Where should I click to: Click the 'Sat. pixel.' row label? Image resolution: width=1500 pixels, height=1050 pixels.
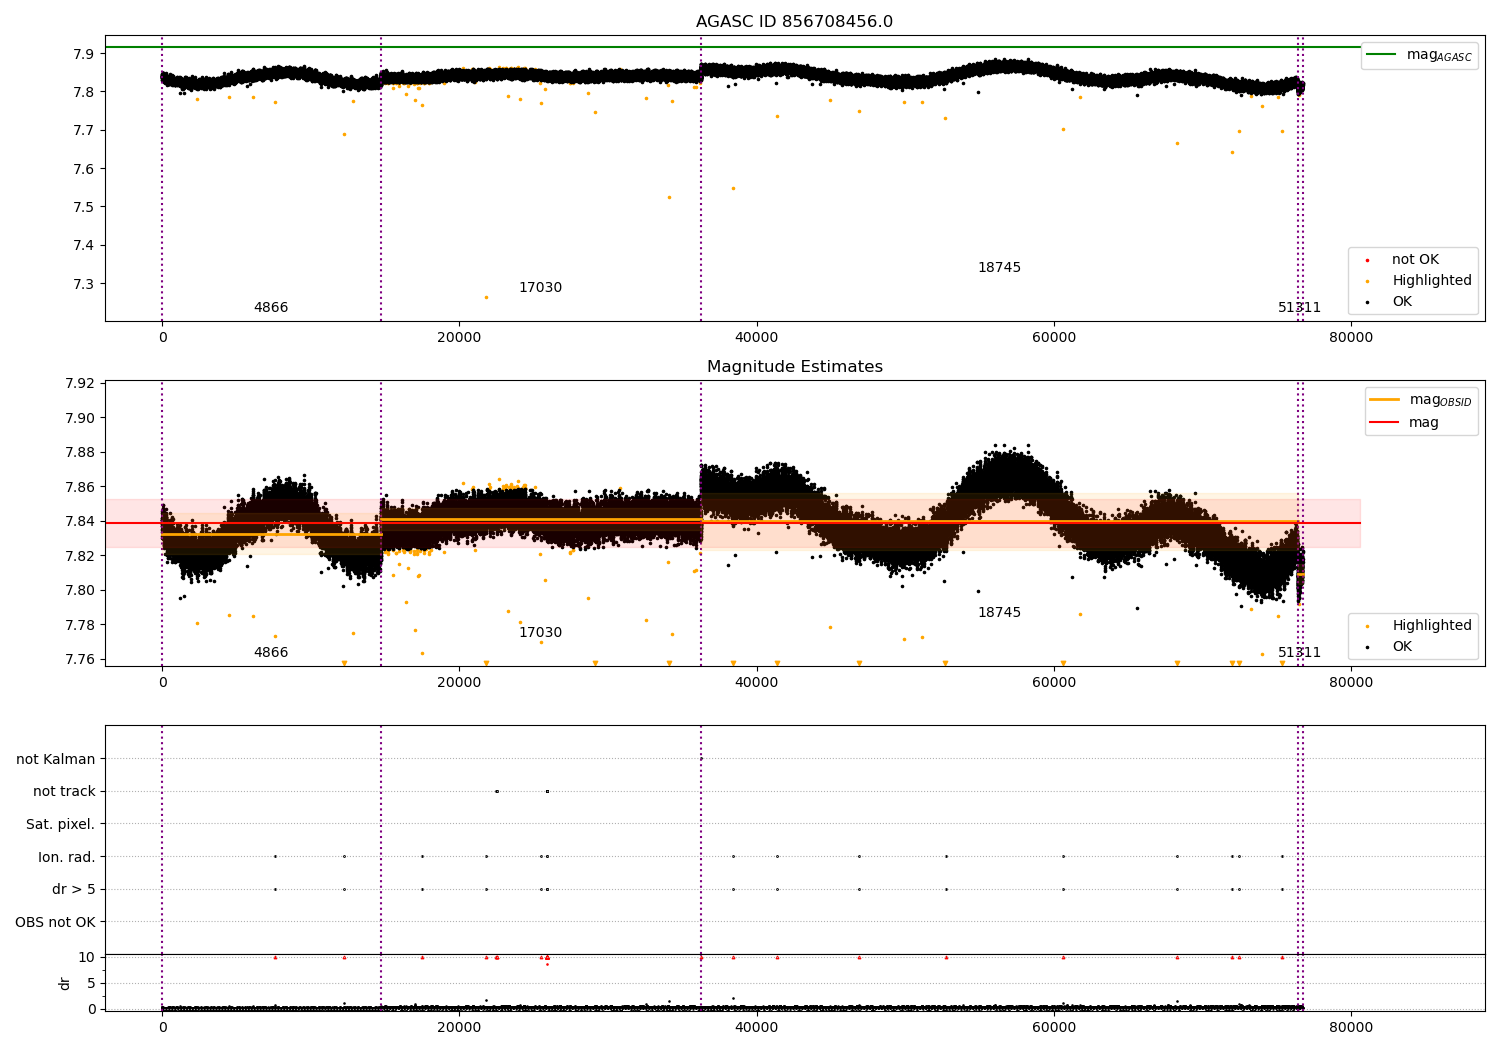(x=60, y=825)
